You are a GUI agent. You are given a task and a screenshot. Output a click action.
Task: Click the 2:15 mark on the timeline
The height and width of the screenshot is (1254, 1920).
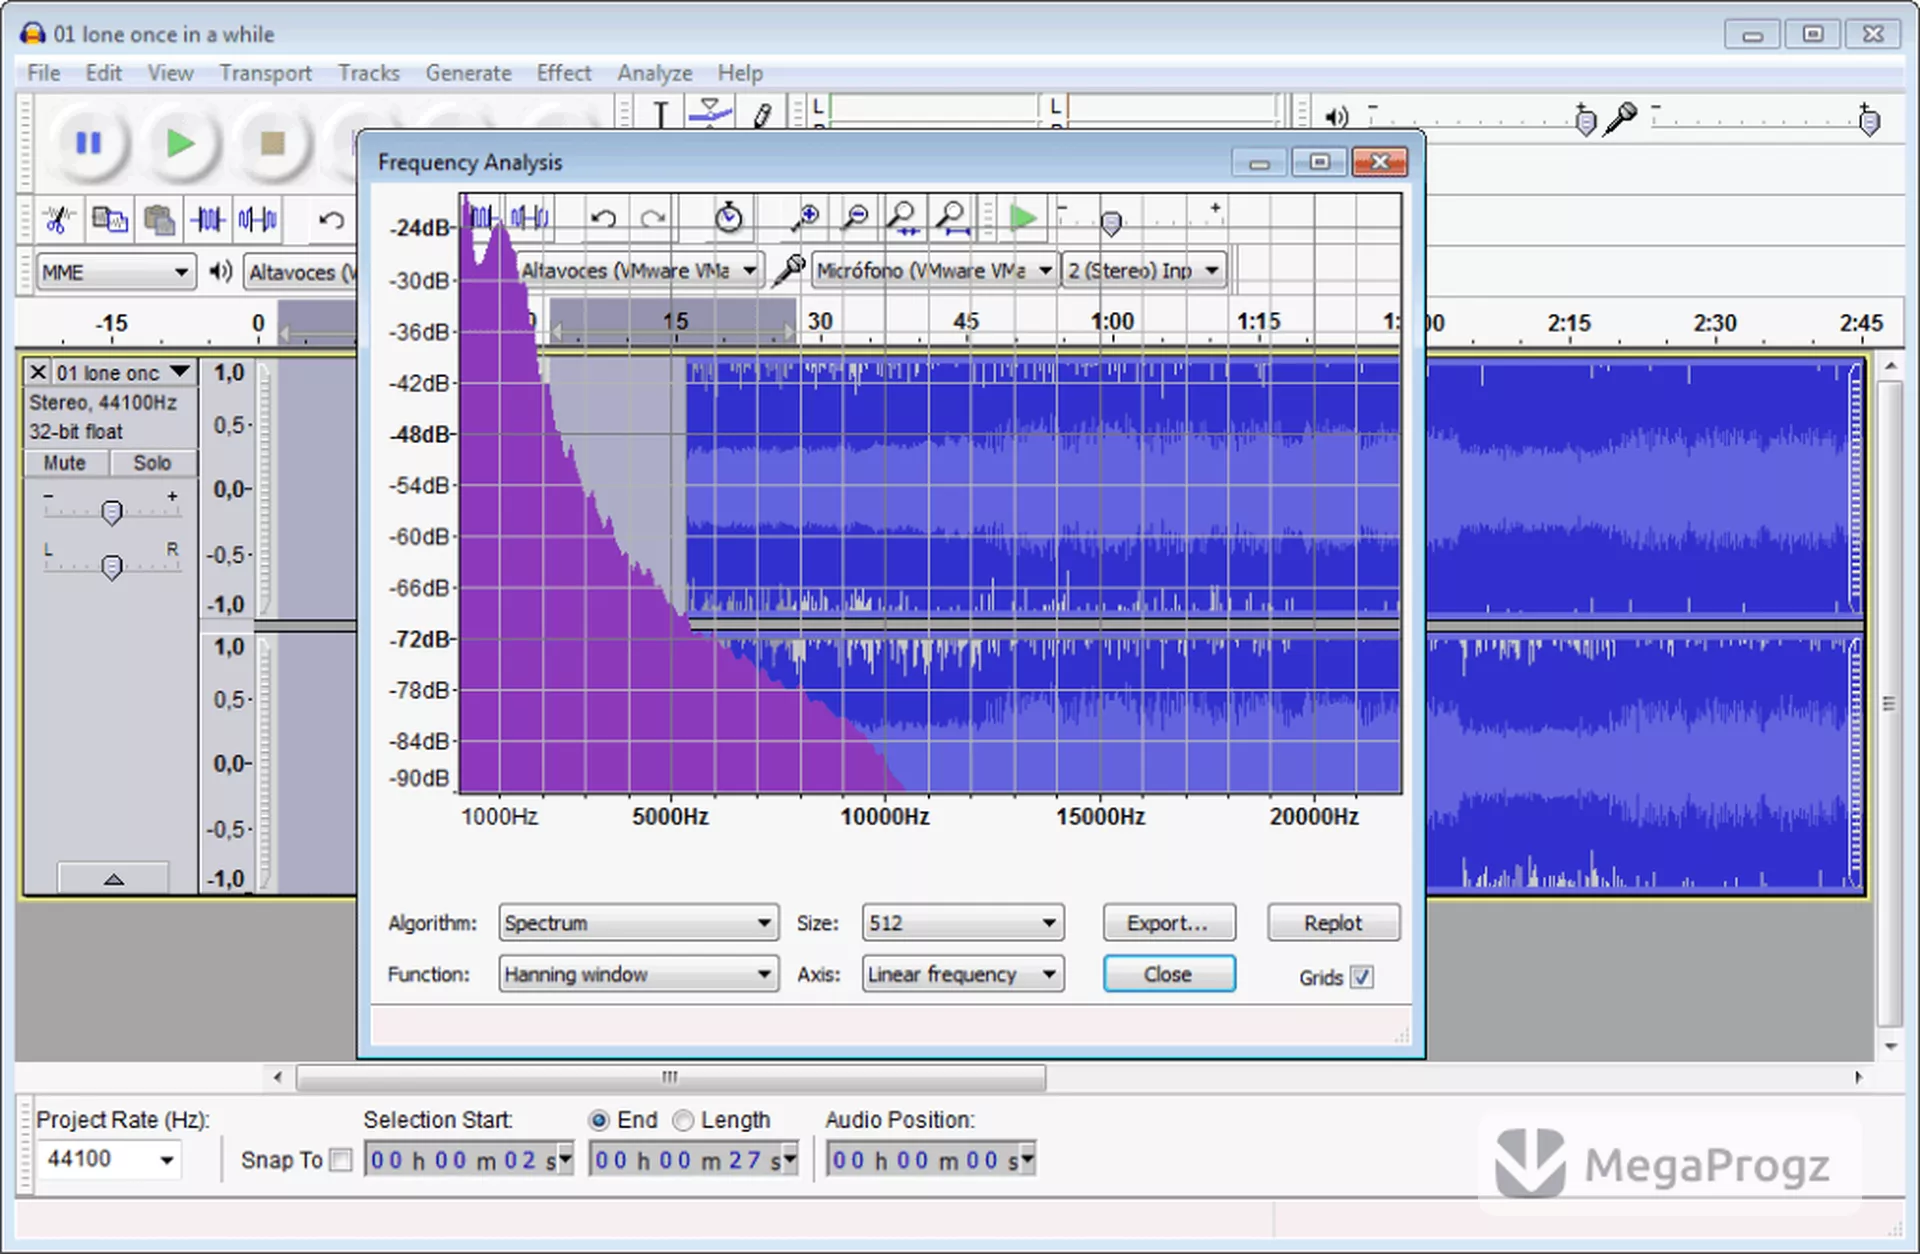coord(1568,323)
